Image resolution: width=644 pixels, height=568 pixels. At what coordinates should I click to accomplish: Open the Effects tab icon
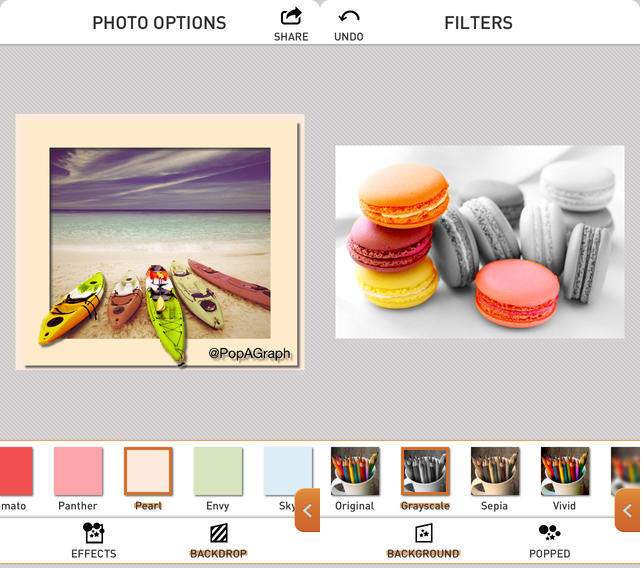[94, 533]
